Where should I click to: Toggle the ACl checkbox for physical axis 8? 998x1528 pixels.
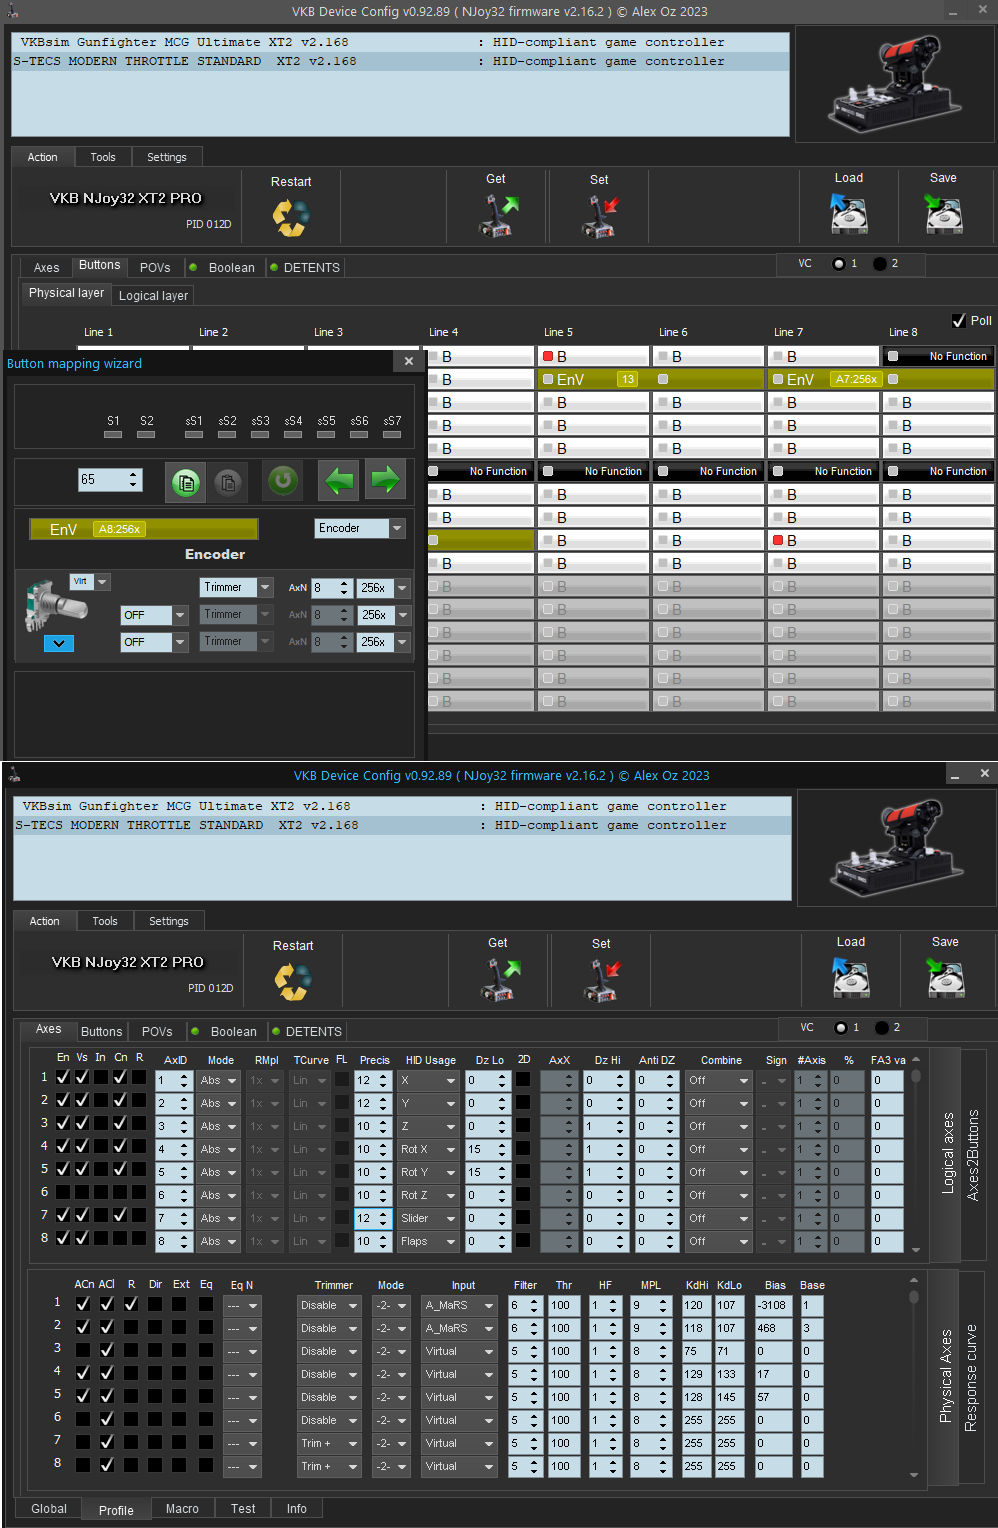point(107,1465)
